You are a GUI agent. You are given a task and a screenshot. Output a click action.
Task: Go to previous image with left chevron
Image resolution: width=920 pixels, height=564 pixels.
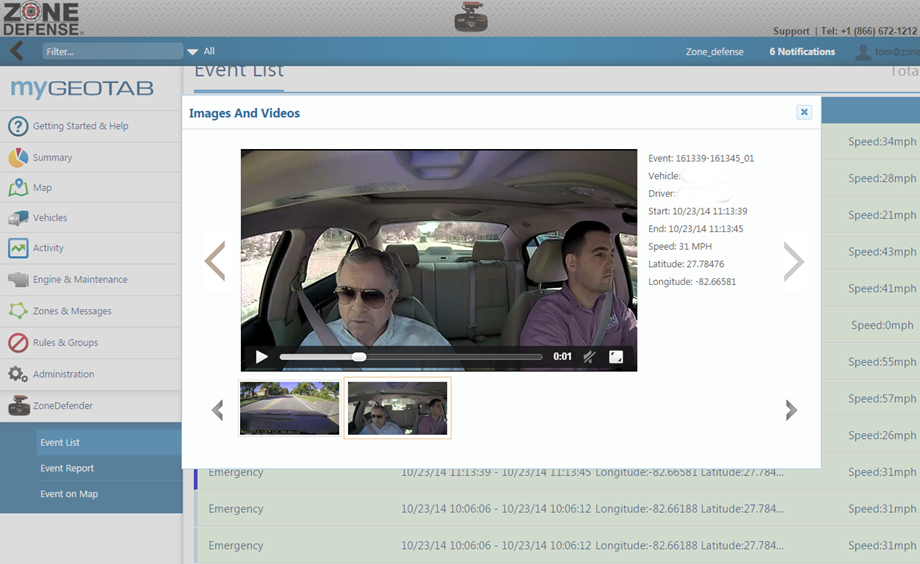tap(215, 262)
